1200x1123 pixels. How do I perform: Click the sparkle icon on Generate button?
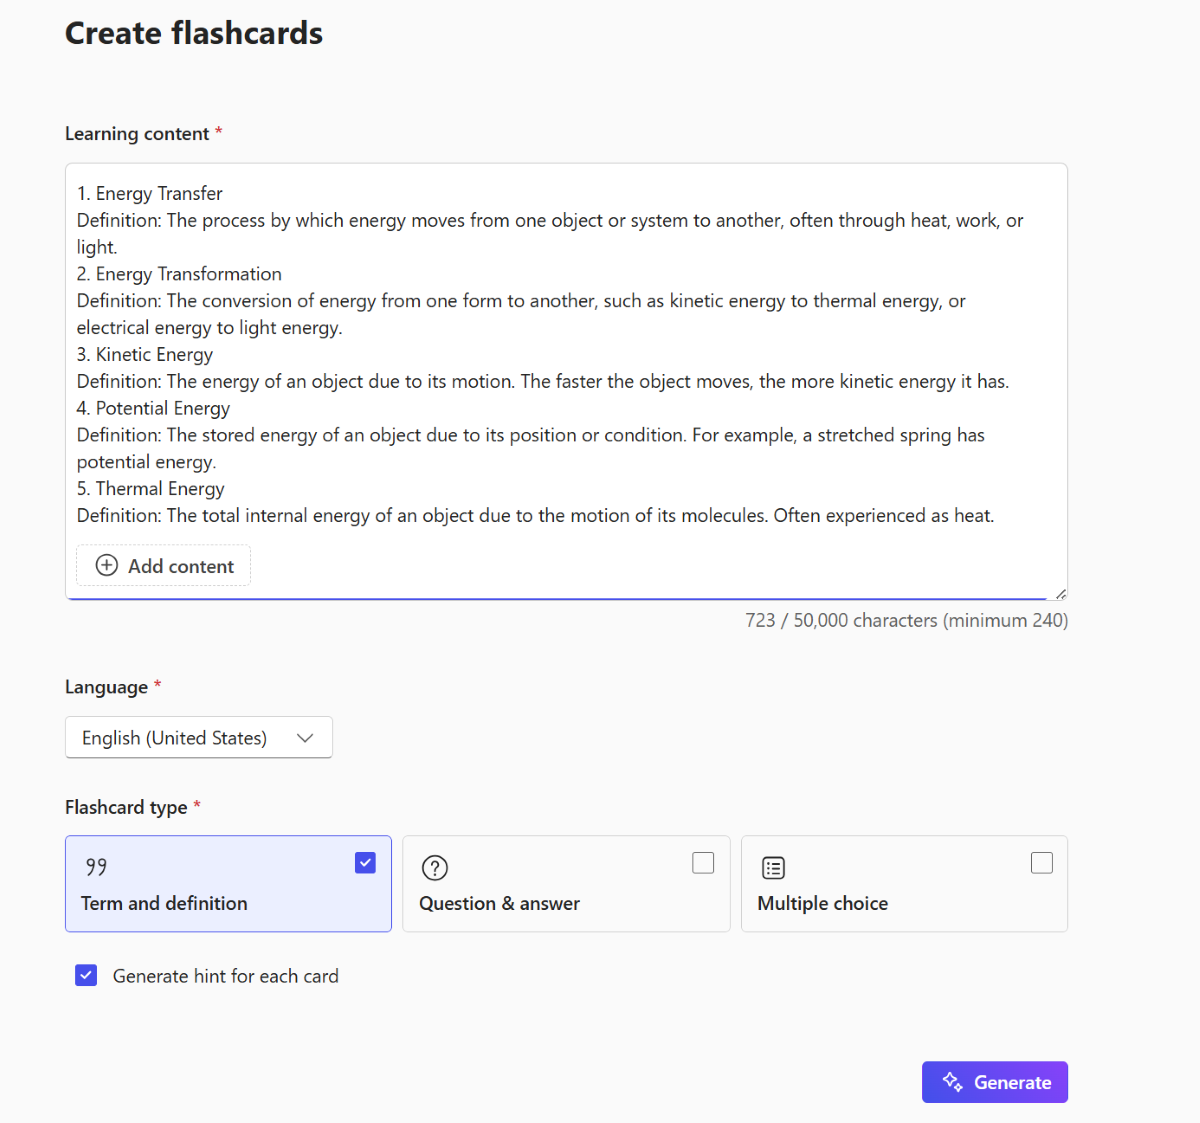coord(953,1082)
